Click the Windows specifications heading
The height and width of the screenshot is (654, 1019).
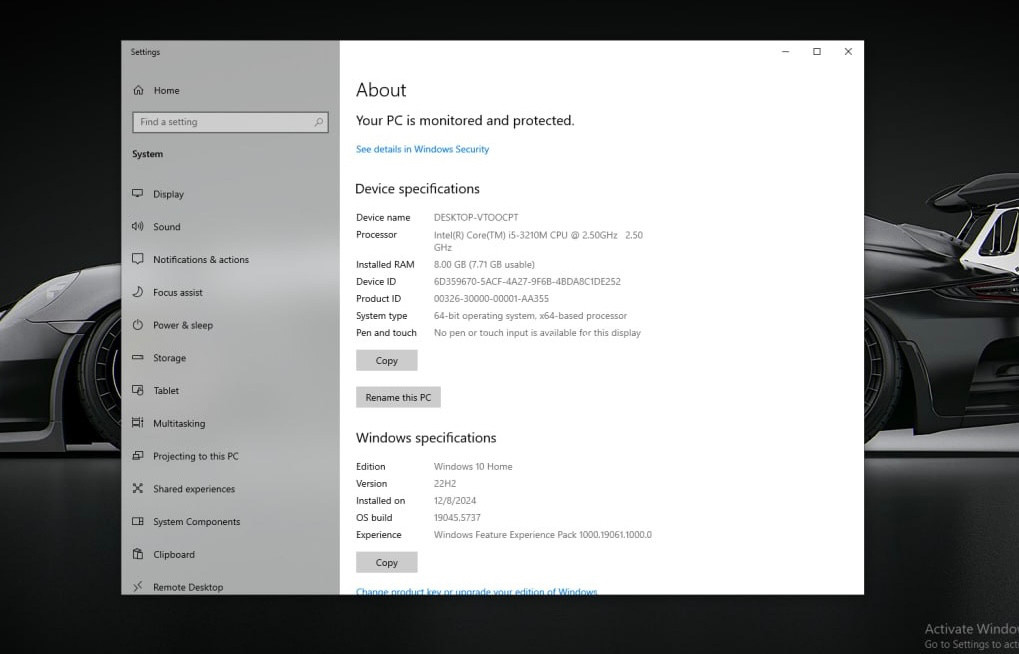tap(426, 438)
